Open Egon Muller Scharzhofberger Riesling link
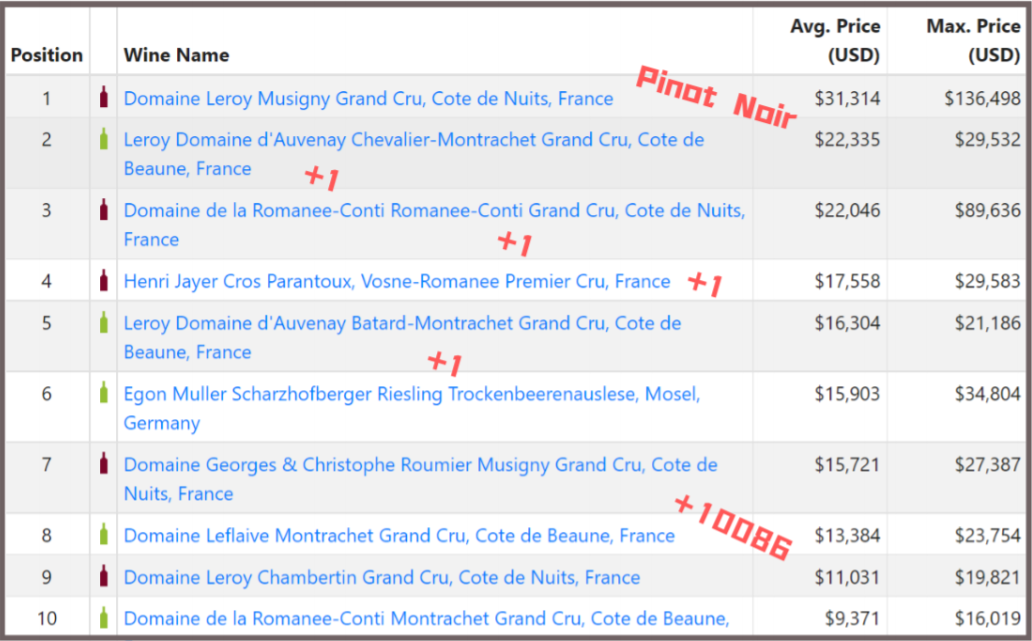 [411, 395]
